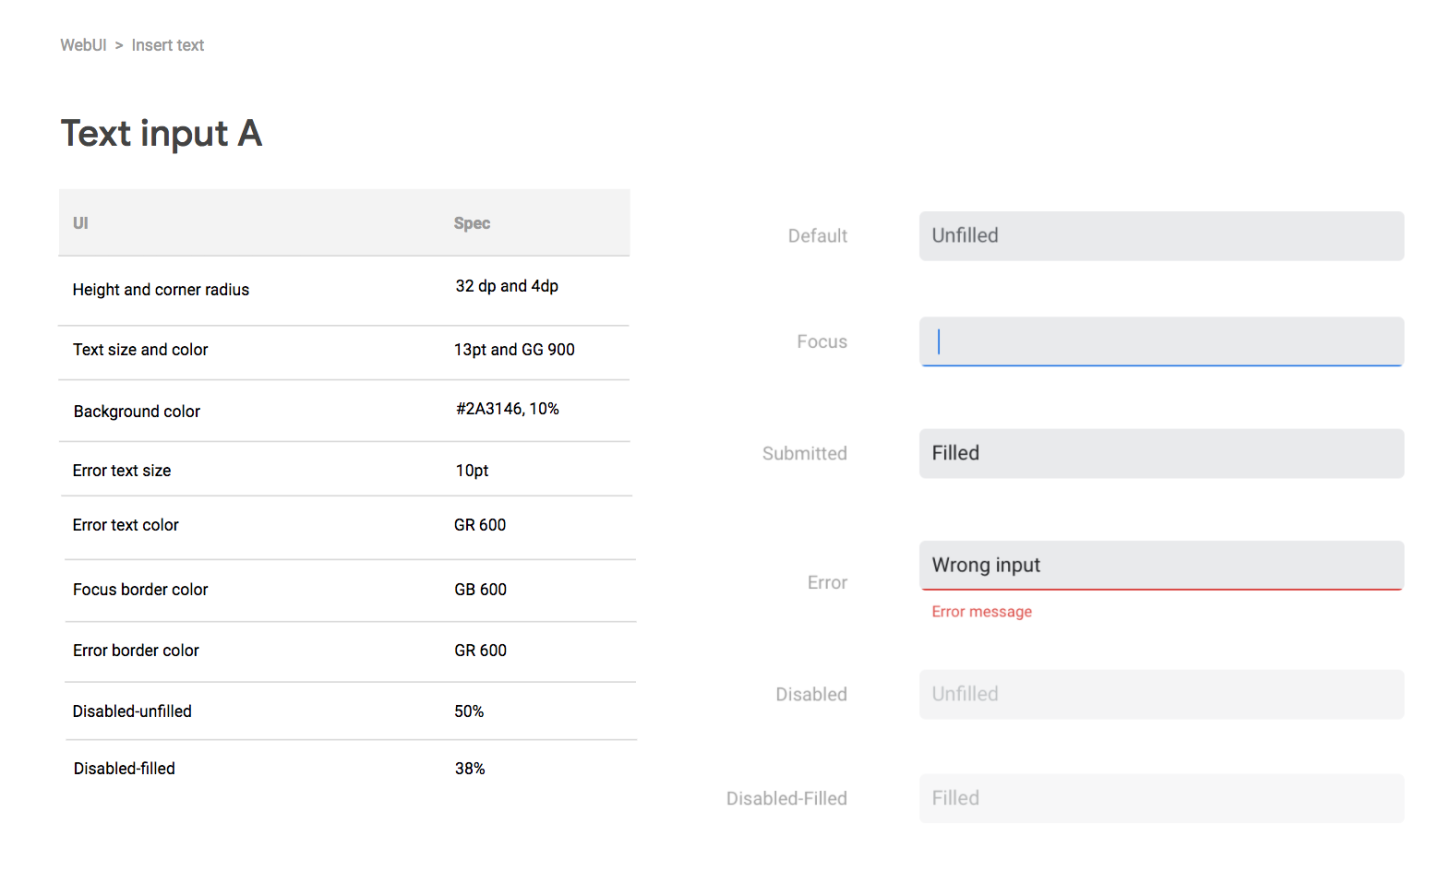This screenshot has height=896, width=1440.
Task: Select the Disabled unfilled input
Action: (1161, 694)
